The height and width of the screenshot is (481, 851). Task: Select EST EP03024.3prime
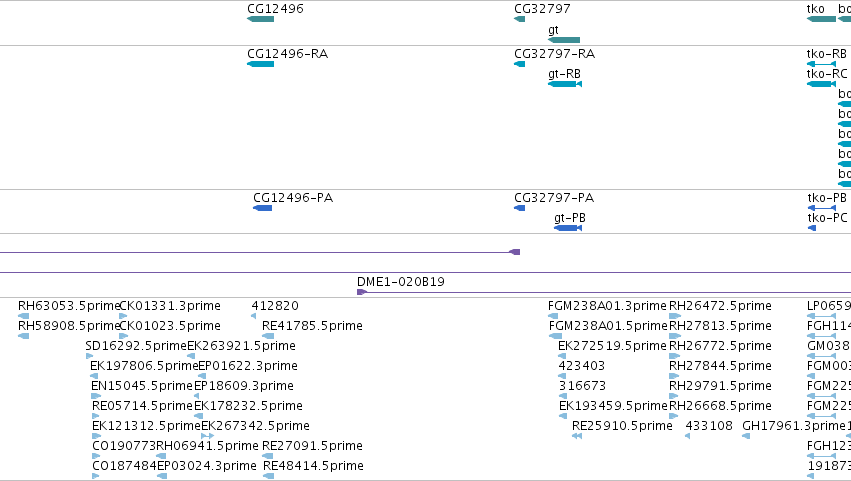click(x=207, y=467)
